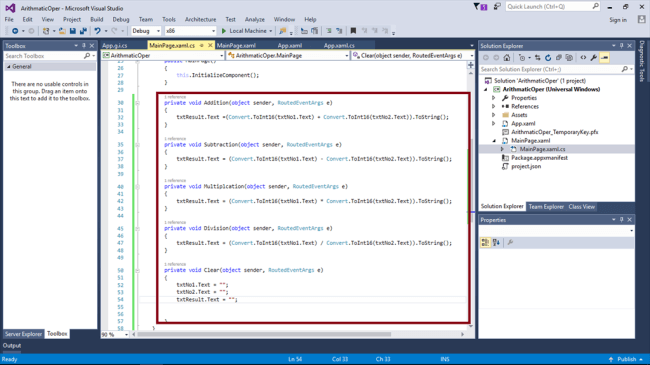Click Pending Changes Filter icon in Solution Explorer

[x=522, y=58]
